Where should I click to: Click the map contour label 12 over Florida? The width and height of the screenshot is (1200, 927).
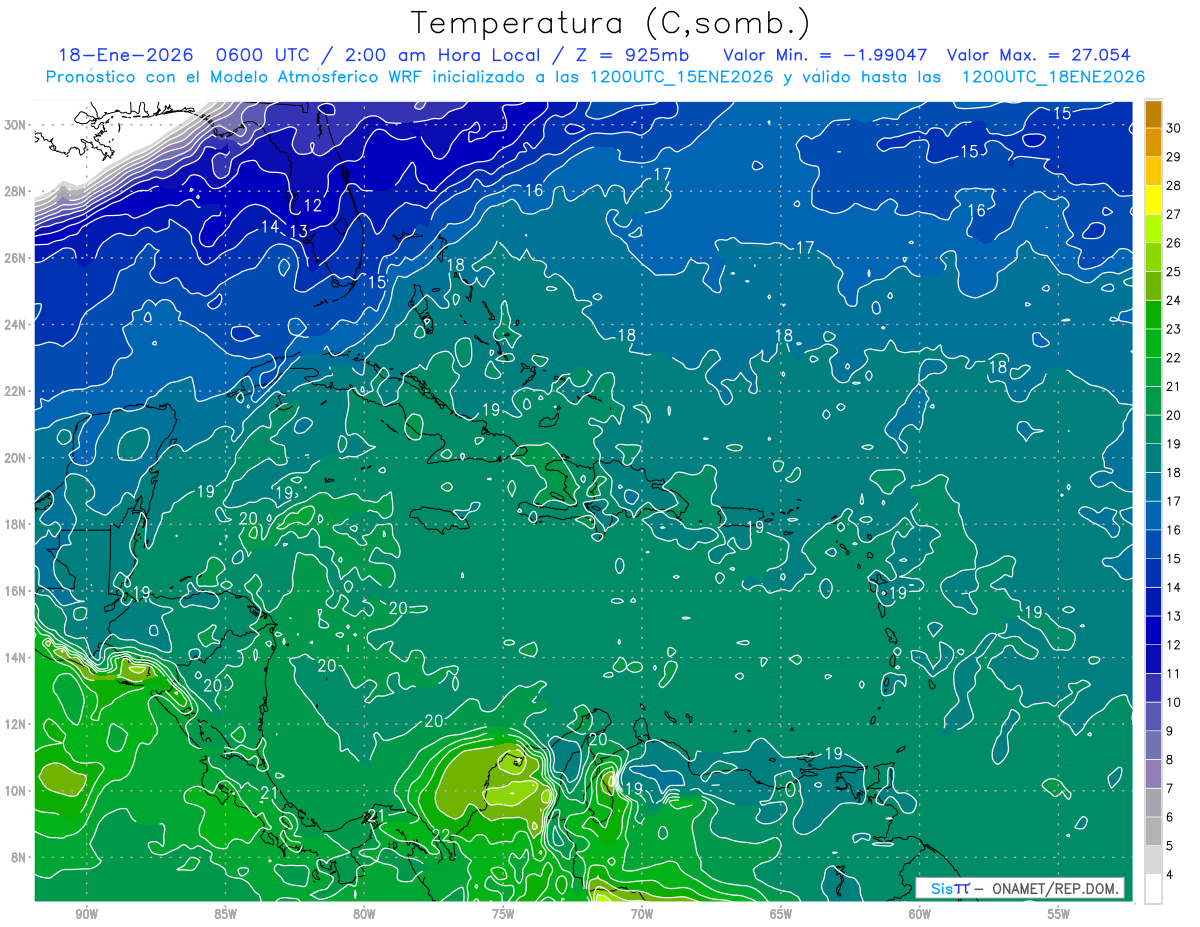click(313, 206)
